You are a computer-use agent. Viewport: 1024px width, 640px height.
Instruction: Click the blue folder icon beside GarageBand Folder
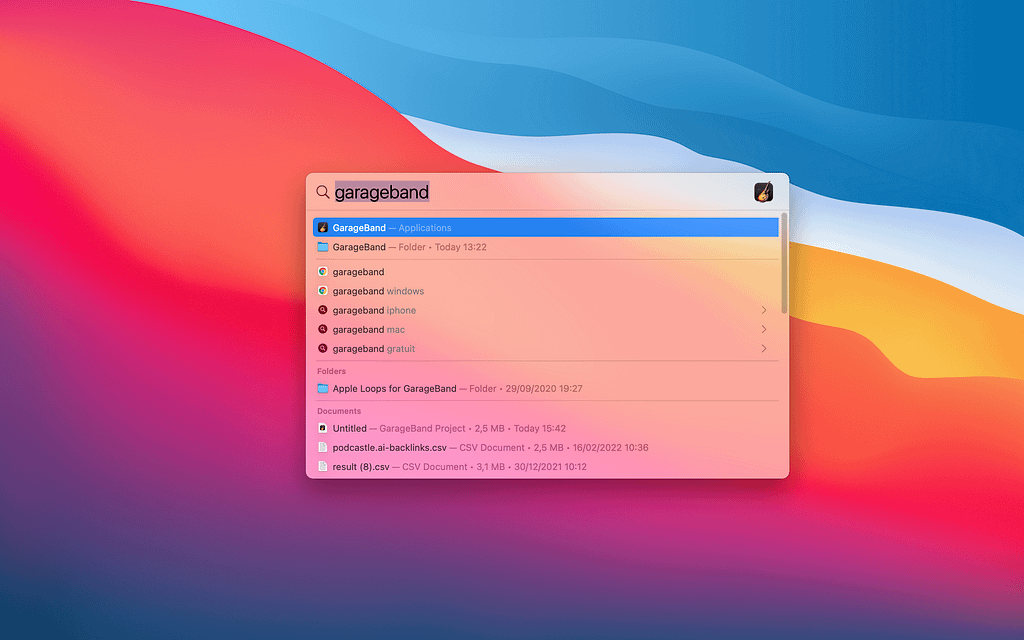click(x=323, y=247)
